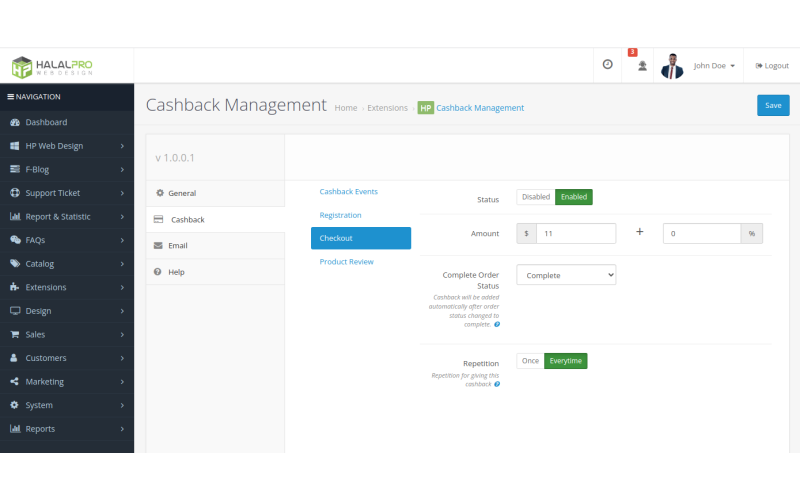
Task: Click the Logout icon link
Action: [x=759, y=66]
